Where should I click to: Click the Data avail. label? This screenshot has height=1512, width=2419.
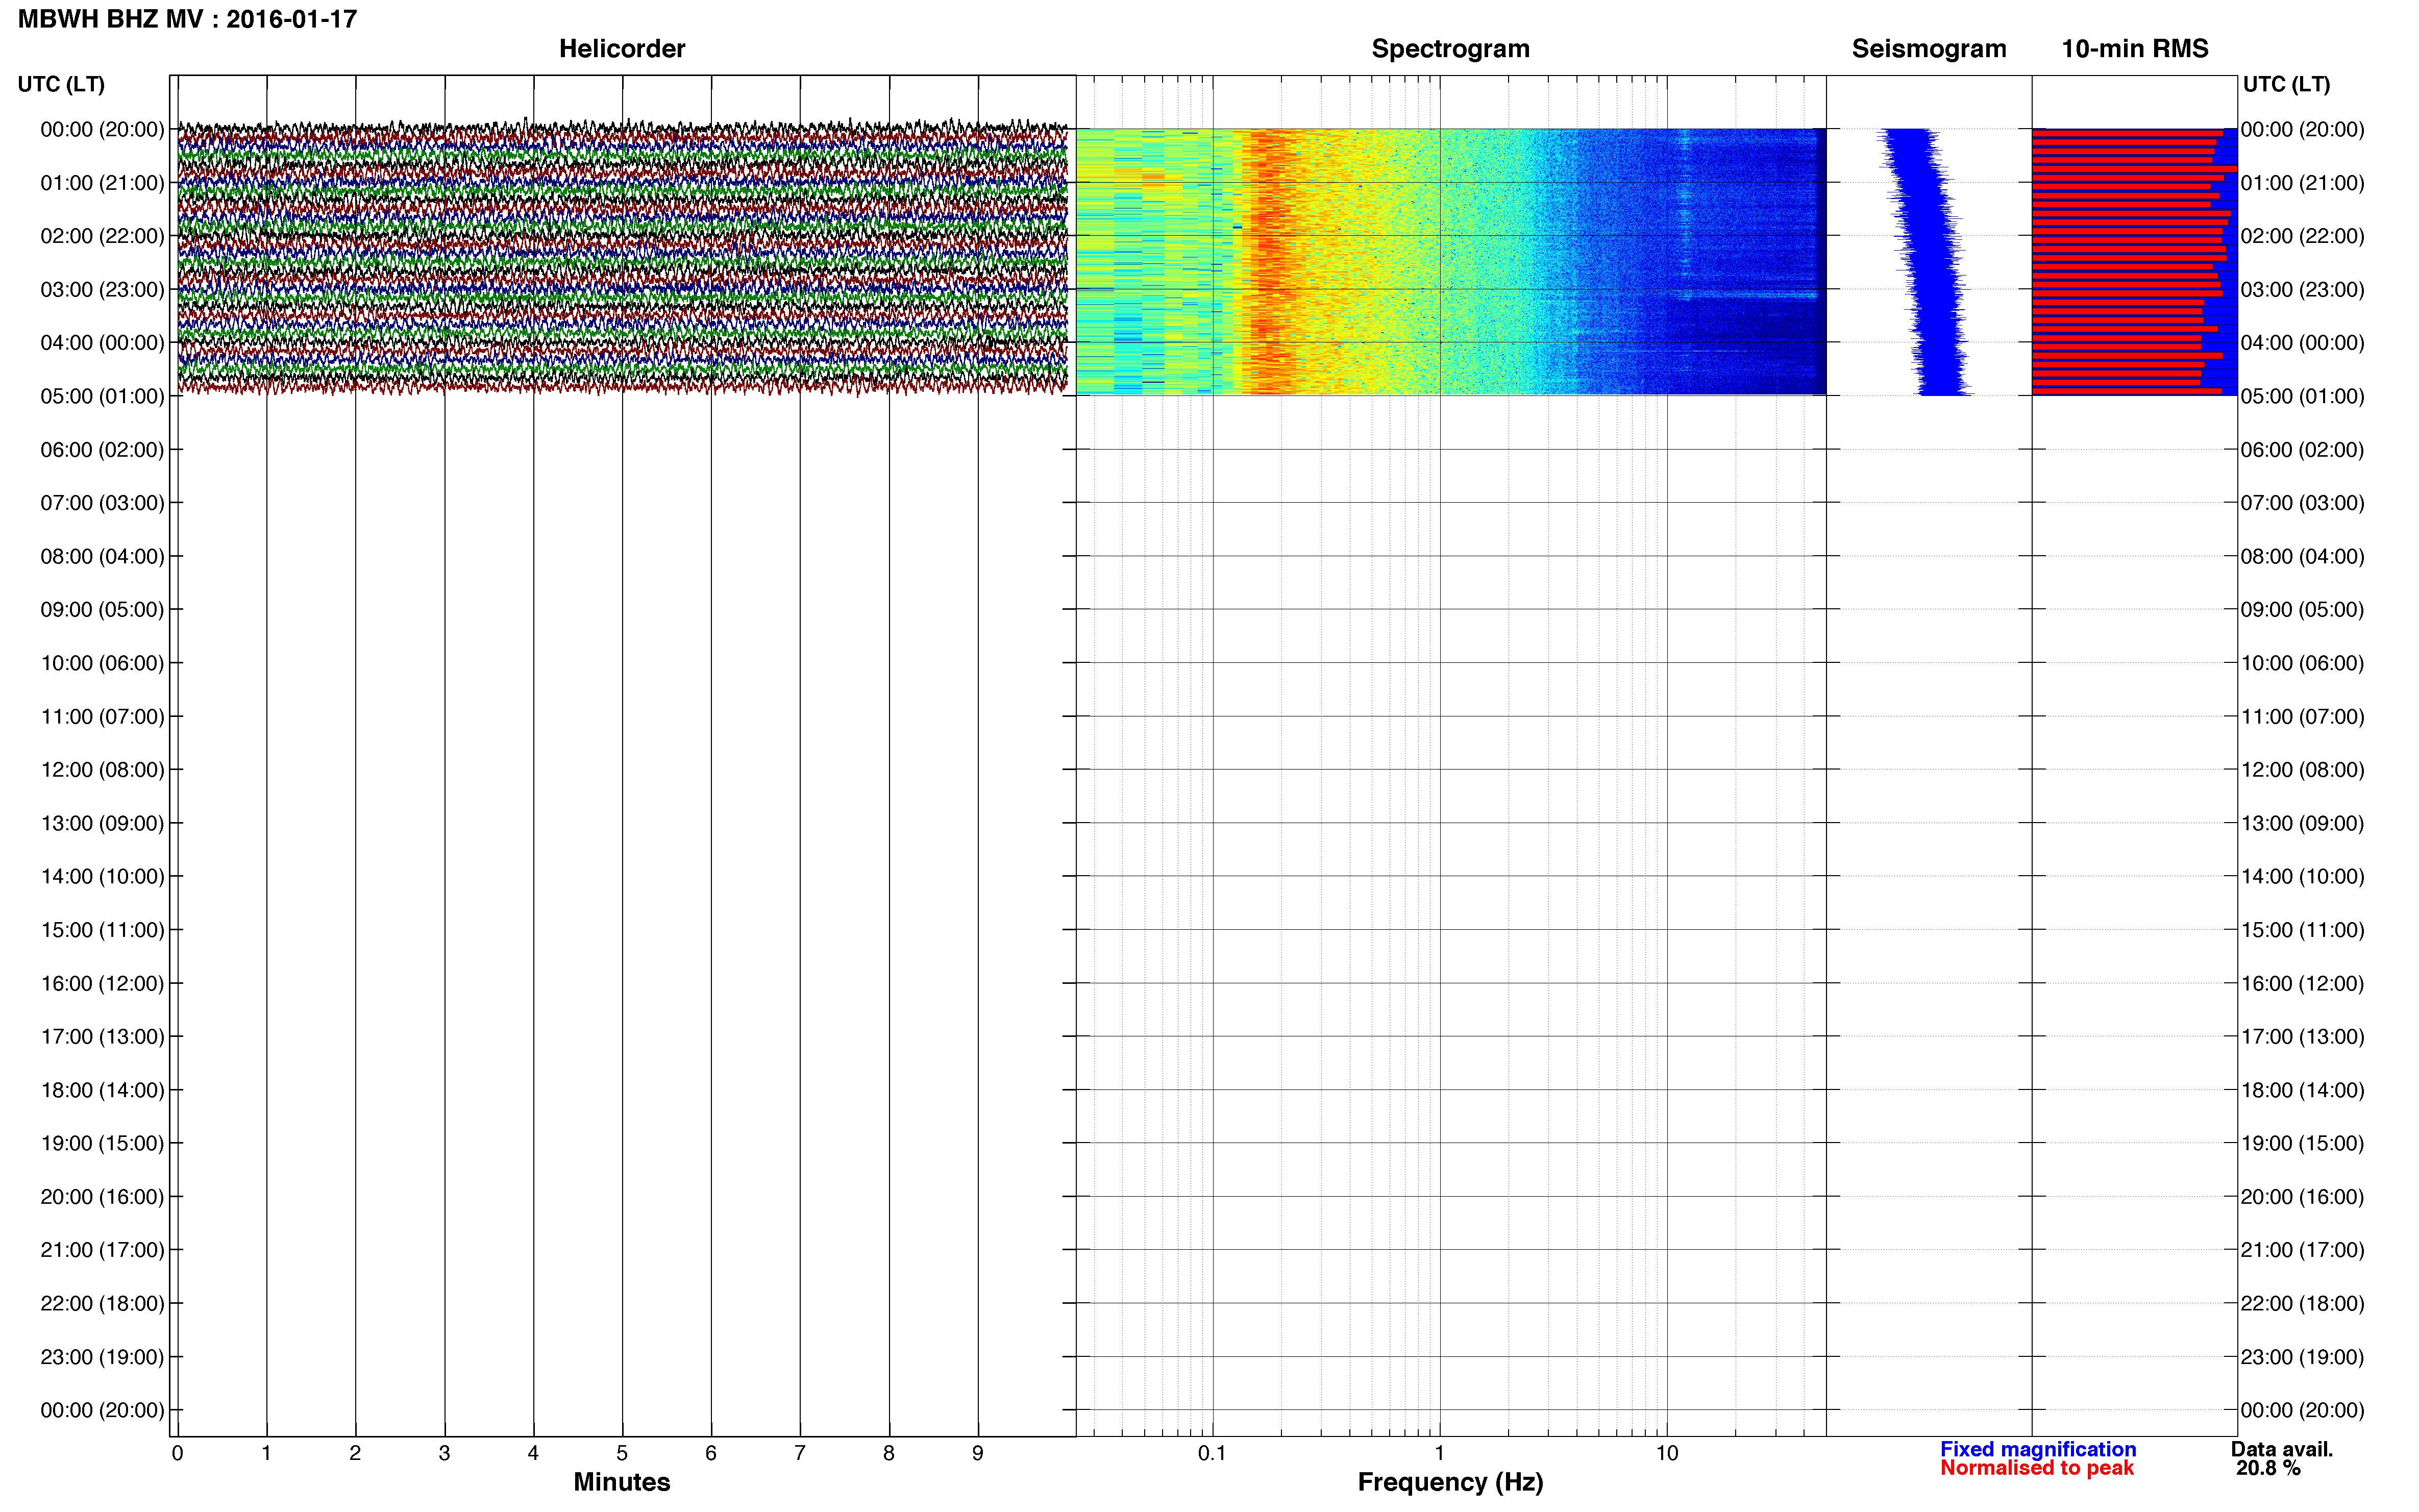point(2282,1449)
